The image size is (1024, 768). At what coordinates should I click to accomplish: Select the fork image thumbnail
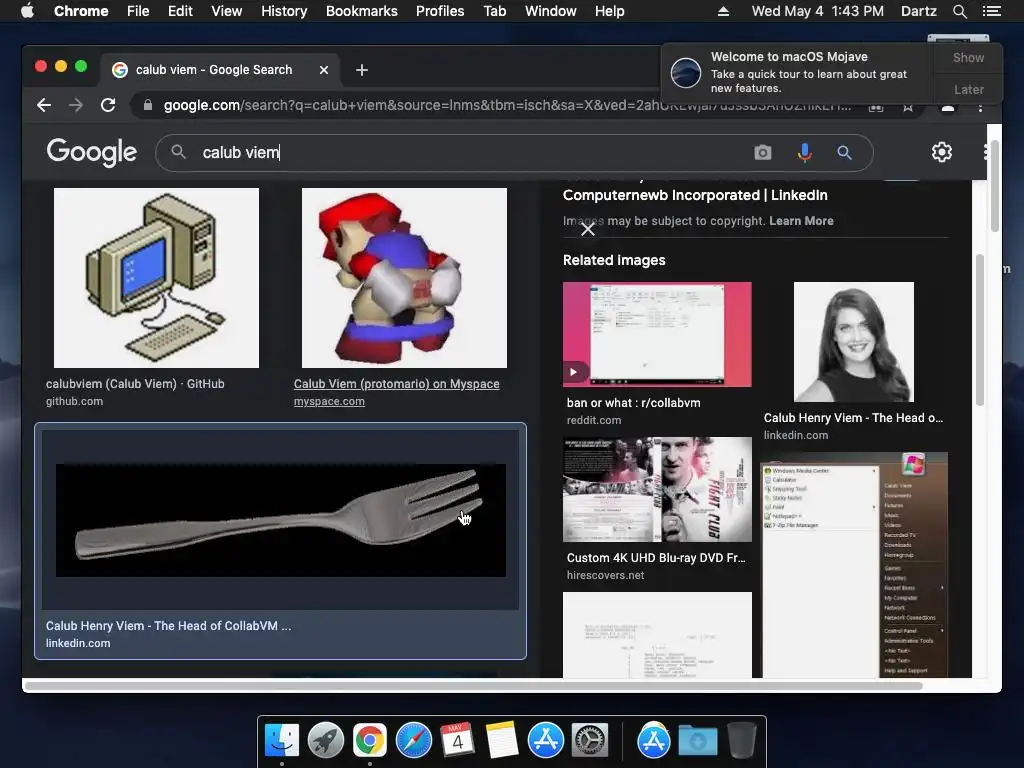281,520
